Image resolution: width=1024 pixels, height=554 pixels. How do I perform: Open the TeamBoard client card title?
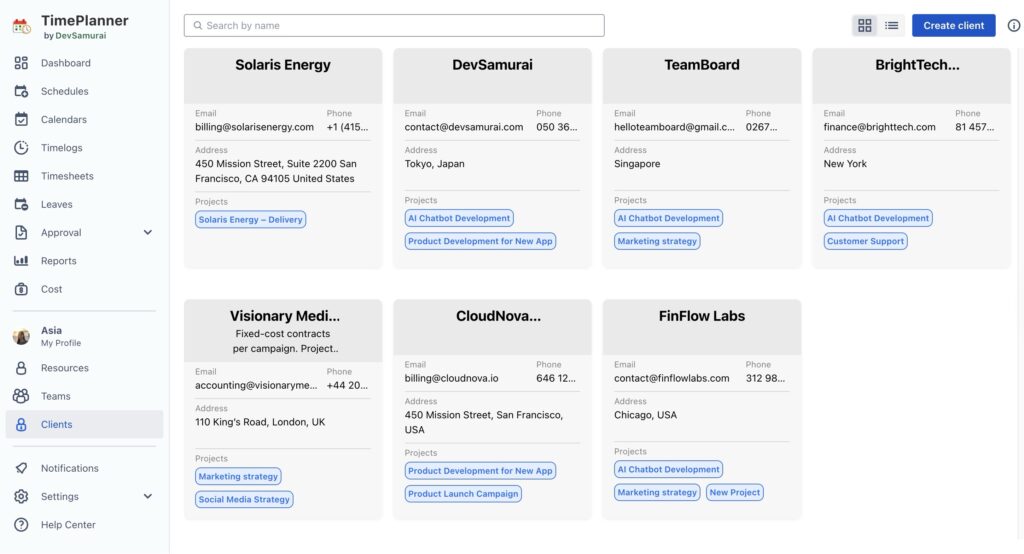click(x=701, y=65)
